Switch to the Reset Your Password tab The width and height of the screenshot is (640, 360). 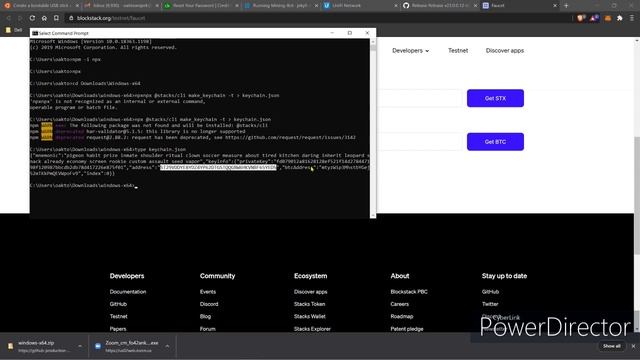click(x=202, y=6)
